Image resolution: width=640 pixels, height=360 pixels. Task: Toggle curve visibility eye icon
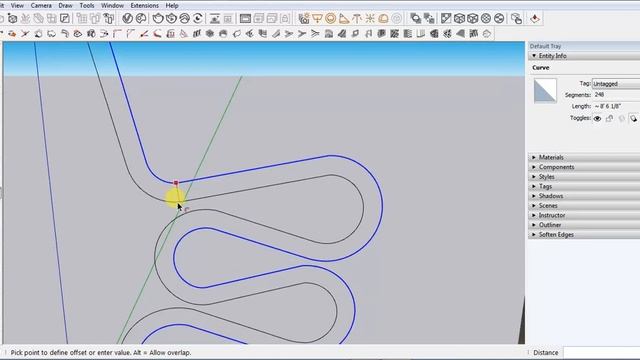tap(597, 118)
